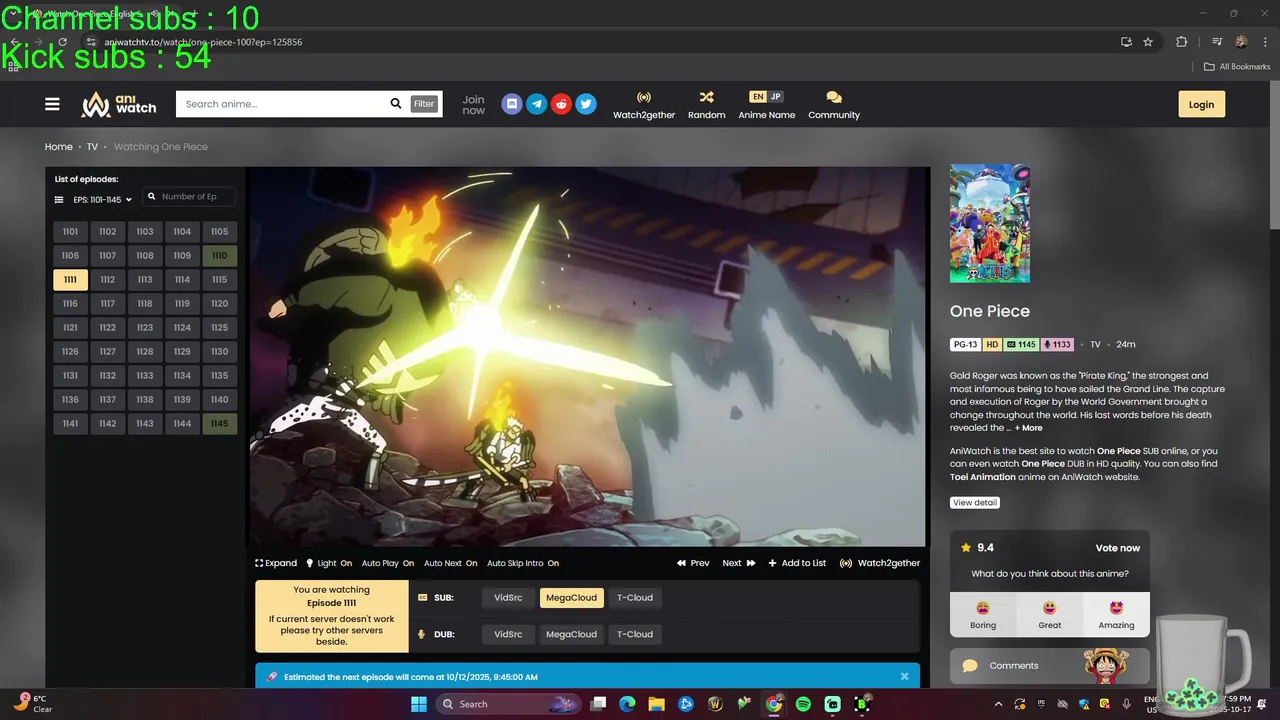Start Watch2gether below the player
The width and height of the screenshot is (1280, 720).
[x=880, y=563]
